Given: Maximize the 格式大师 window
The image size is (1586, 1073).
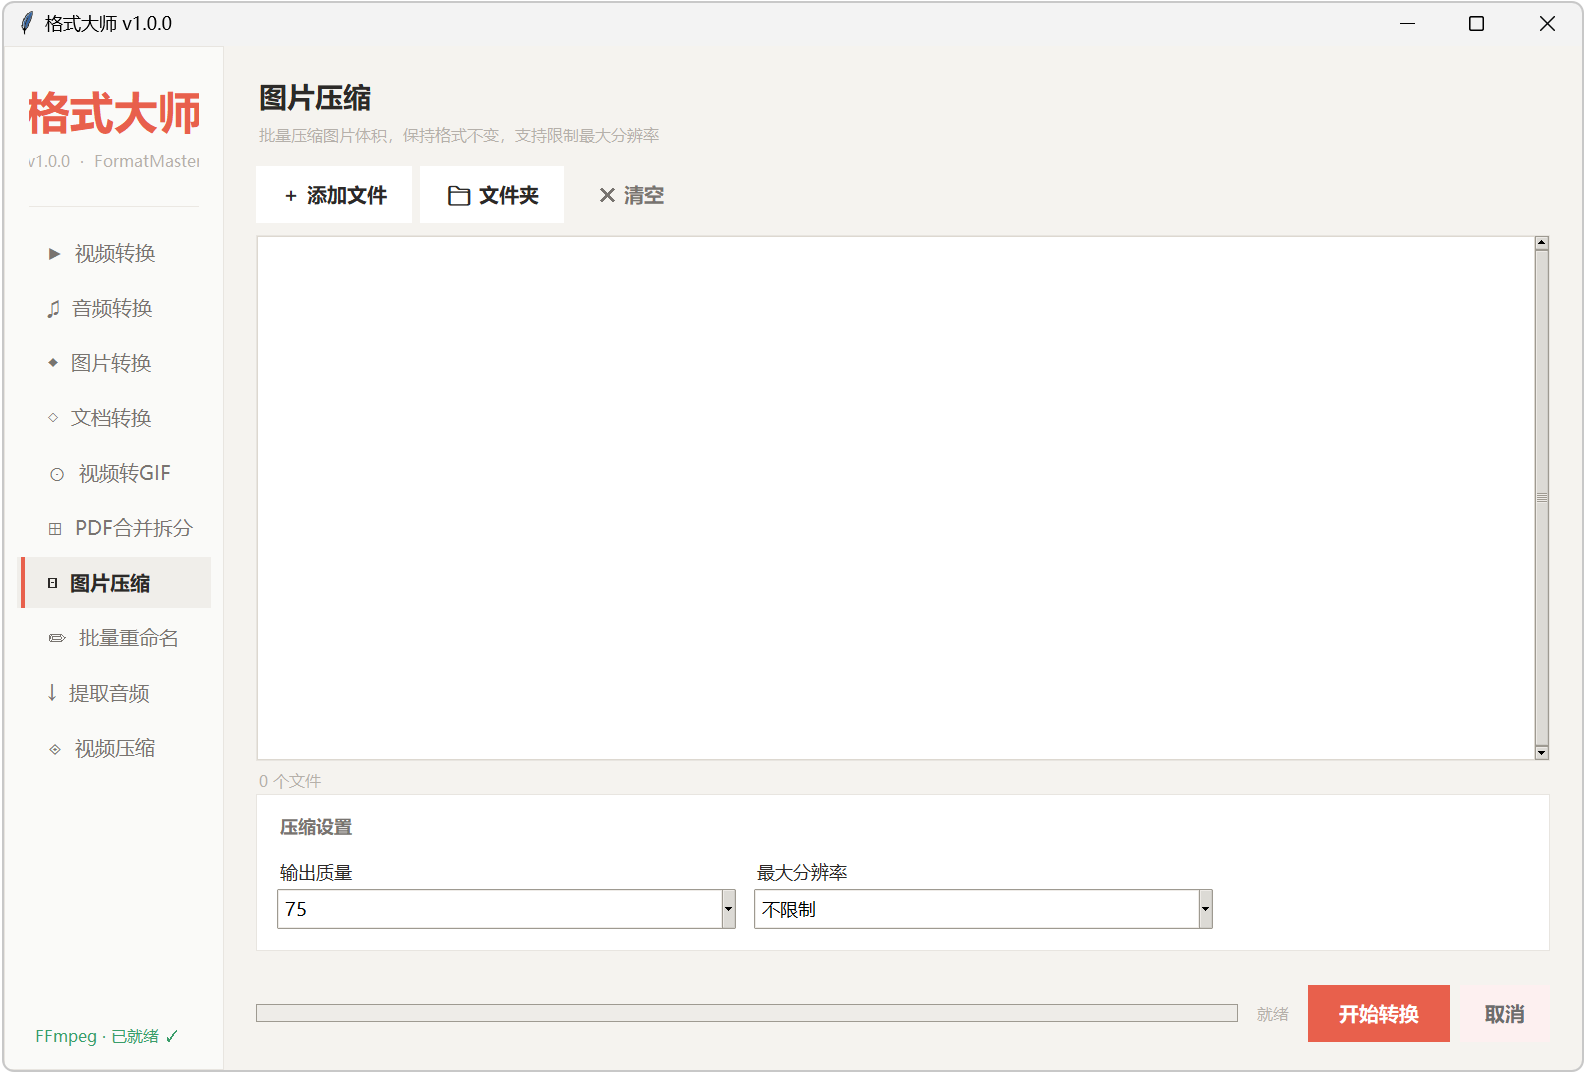Looking at the screenshot, I should point(1476,23).
